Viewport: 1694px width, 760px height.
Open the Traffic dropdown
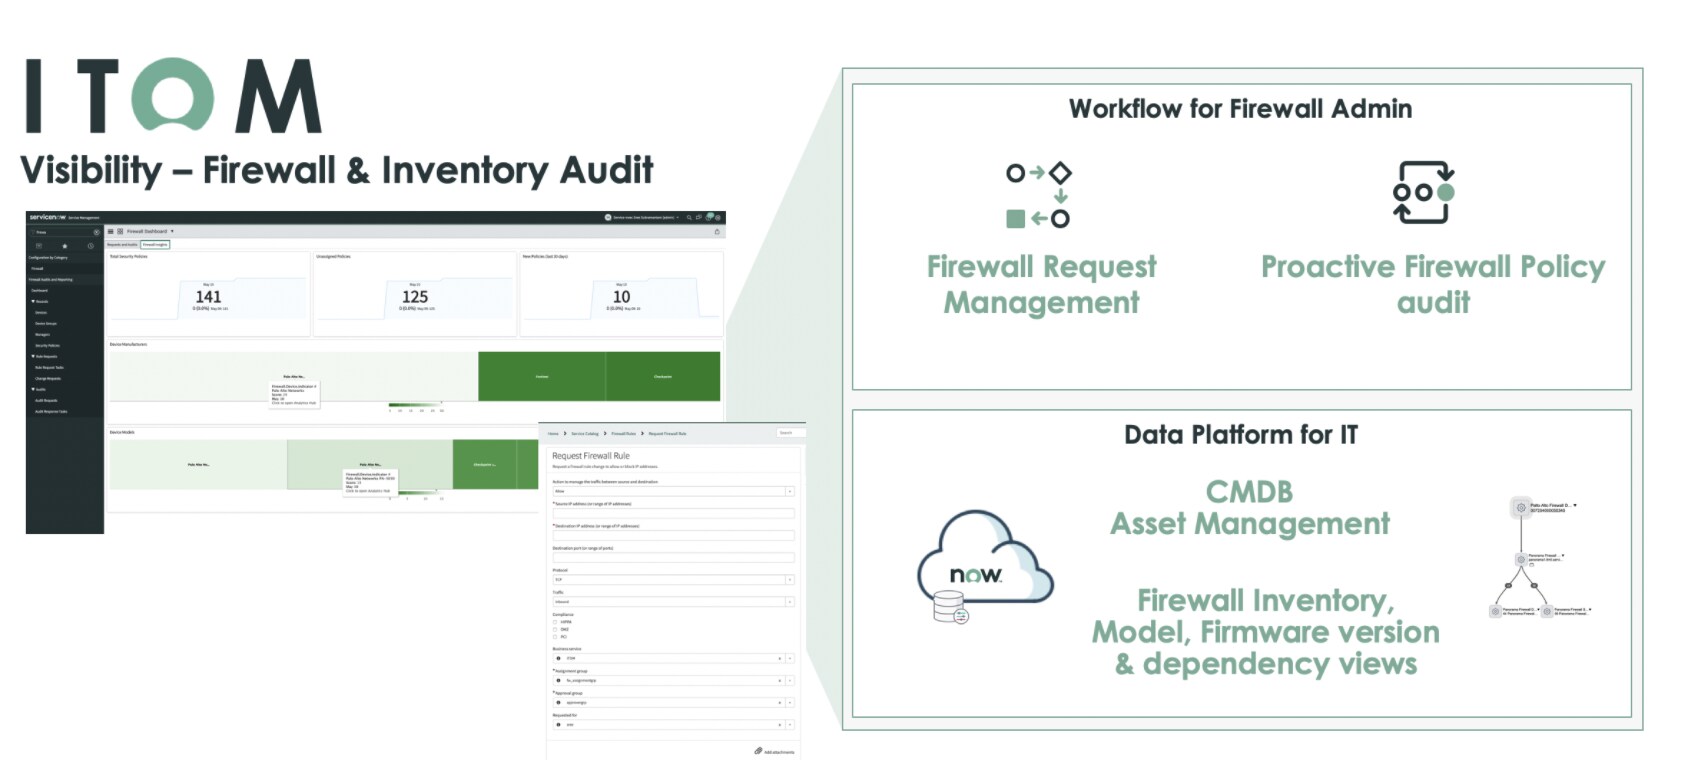point(674,601)
